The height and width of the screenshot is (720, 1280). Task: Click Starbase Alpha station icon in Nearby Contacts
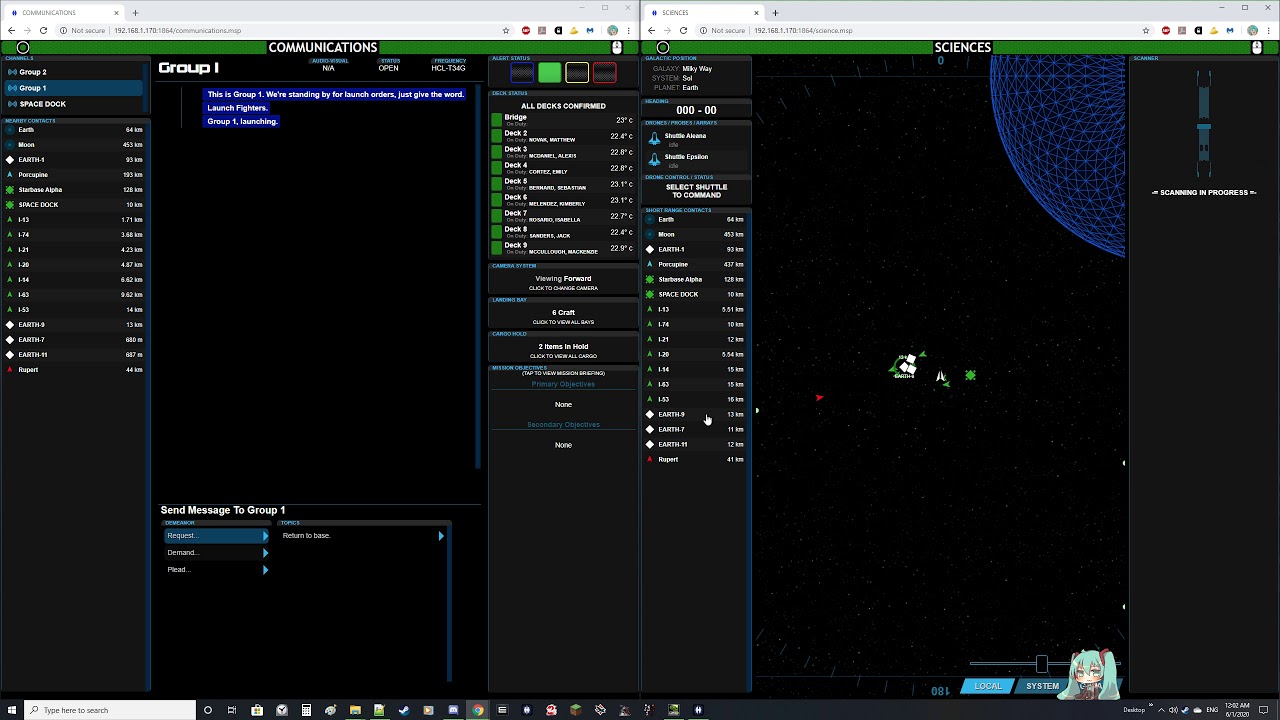click(x=10, y=190)
